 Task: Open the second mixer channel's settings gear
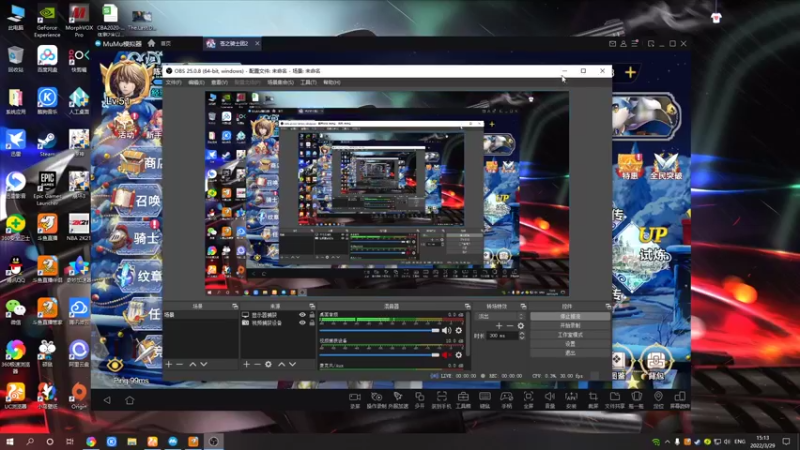pyautogui.click(x=459, y=355)
